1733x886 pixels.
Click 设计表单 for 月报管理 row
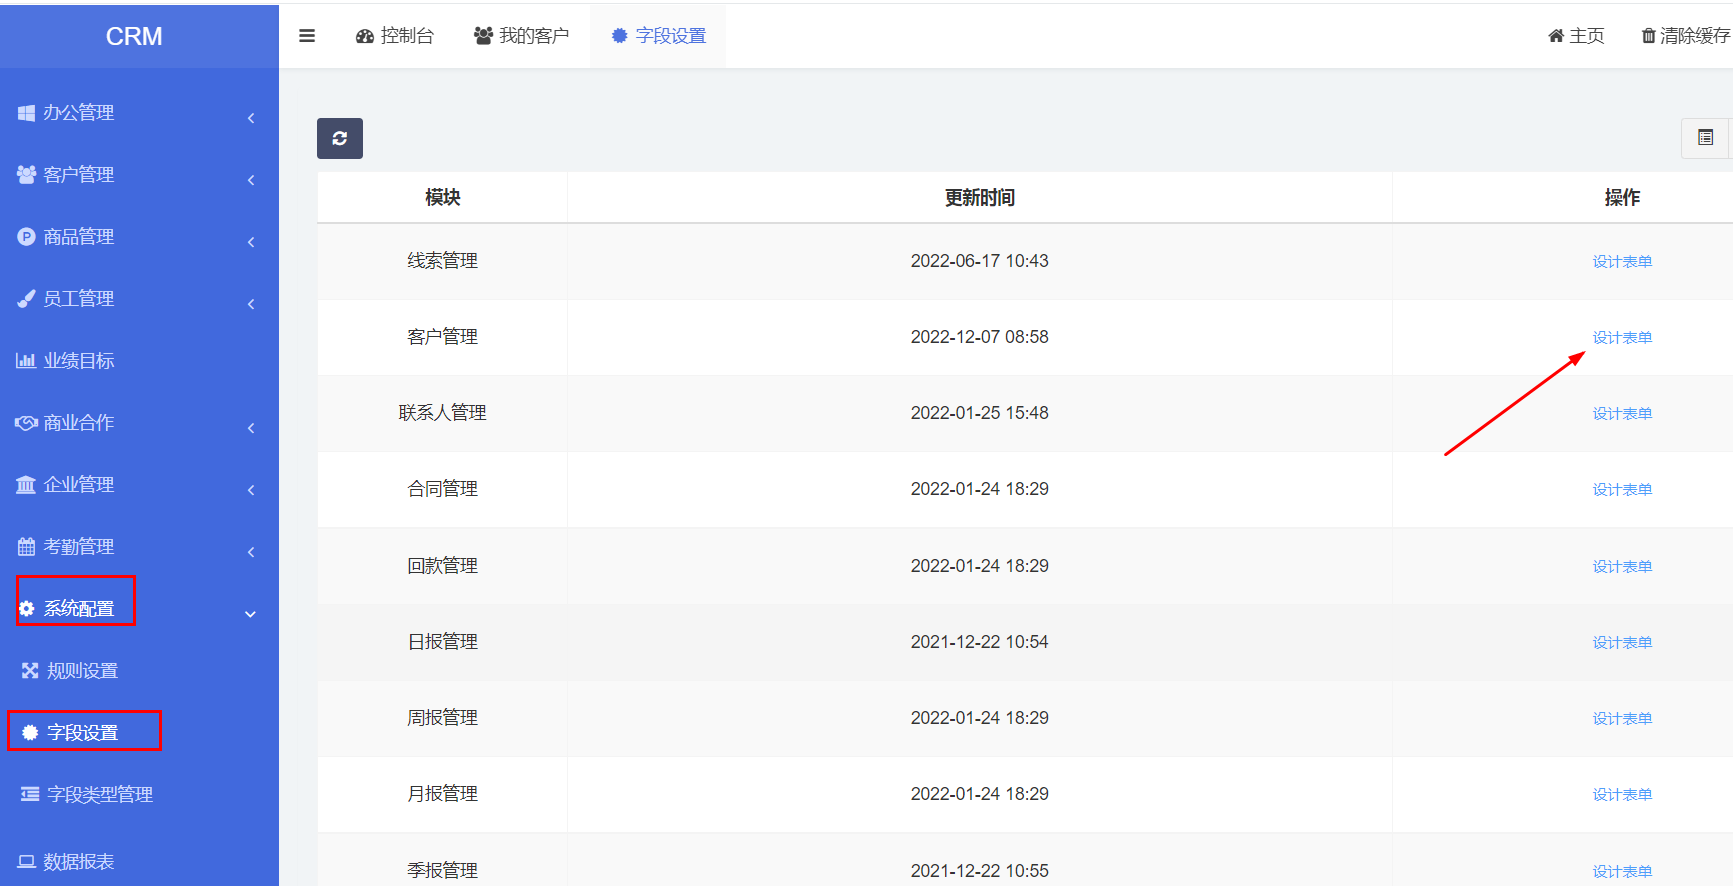pyautogui.click(x=1622, y=795)
